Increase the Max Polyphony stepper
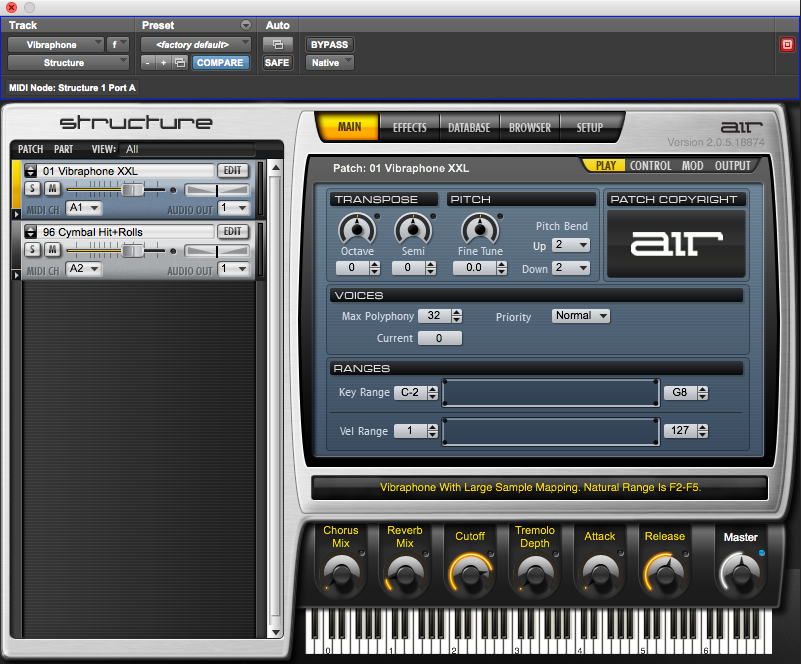 (457, 312)
